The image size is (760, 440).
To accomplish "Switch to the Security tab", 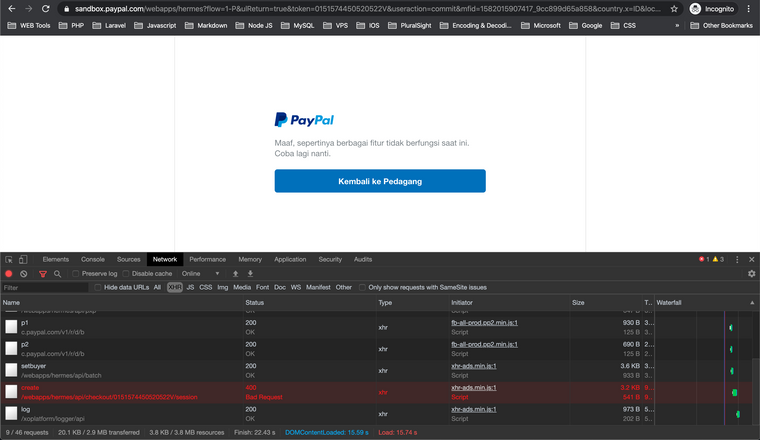I will 330,259.
